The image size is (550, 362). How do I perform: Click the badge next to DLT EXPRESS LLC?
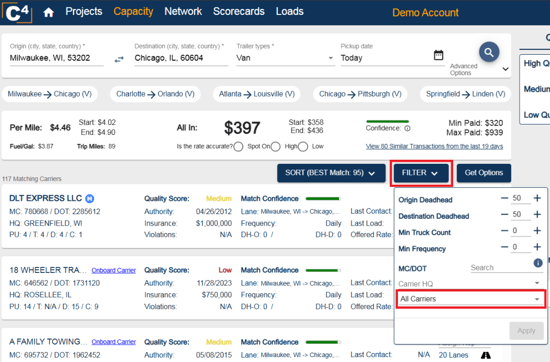pyautogui.click(x=90, y=199)
